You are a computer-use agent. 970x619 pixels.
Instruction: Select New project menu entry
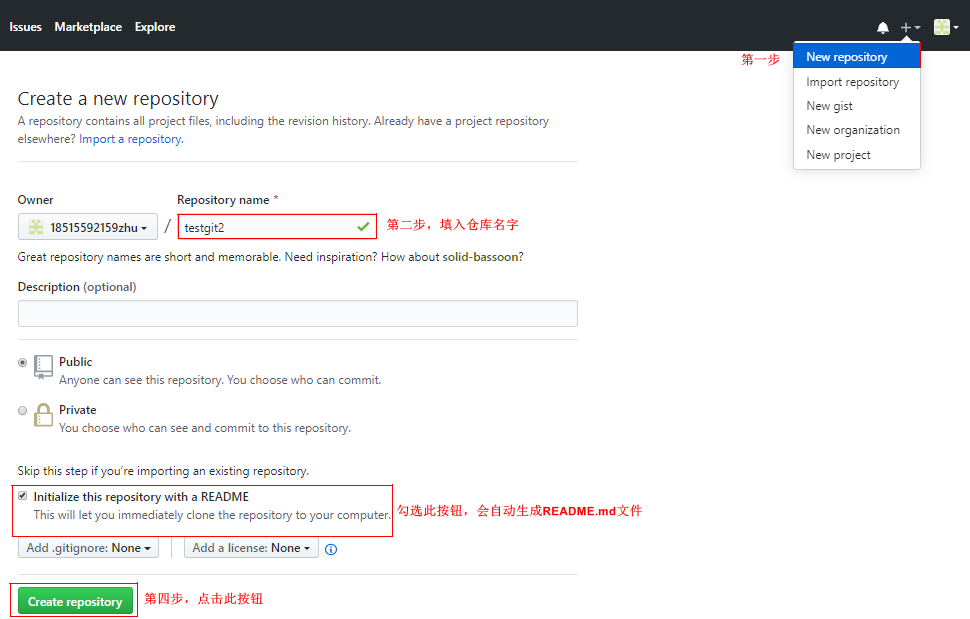pyautogui.click(x=857, y=155)
